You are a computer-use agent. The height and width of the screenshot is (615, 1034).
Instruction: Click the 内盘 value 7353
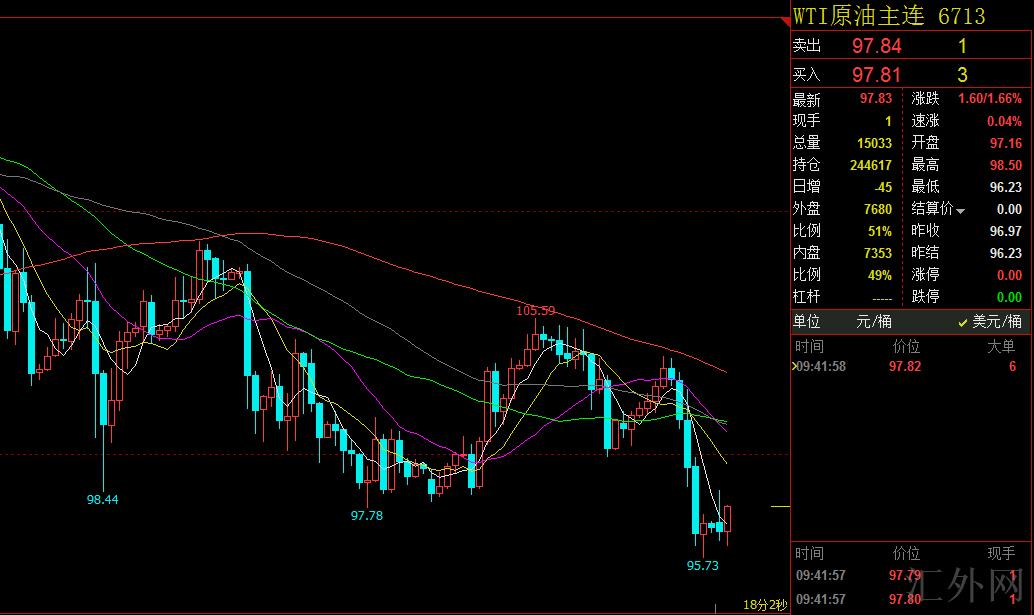point(878,253)
